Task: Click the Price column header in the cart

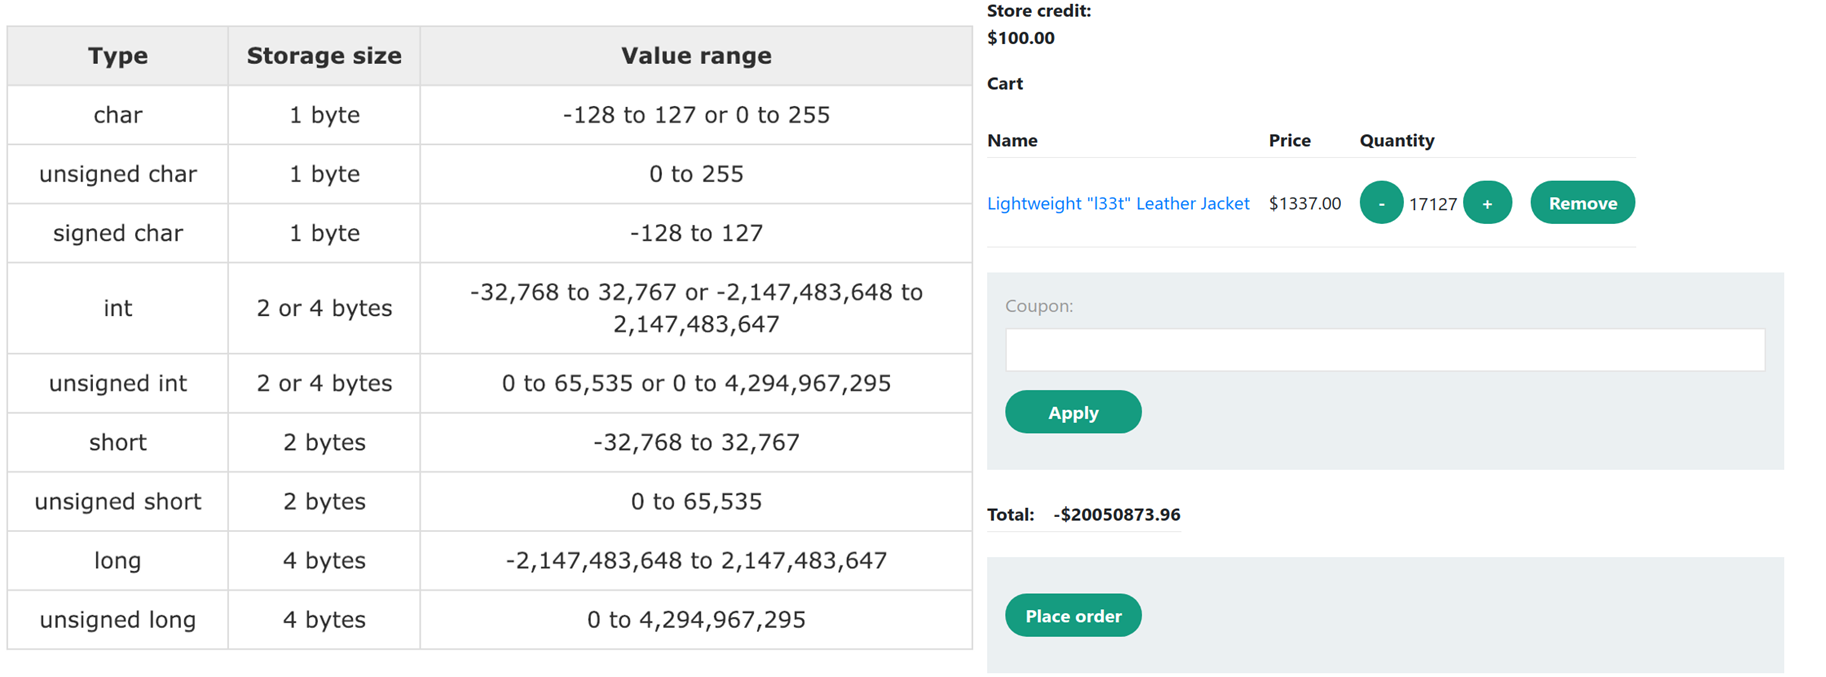Action: point(1289,141)
